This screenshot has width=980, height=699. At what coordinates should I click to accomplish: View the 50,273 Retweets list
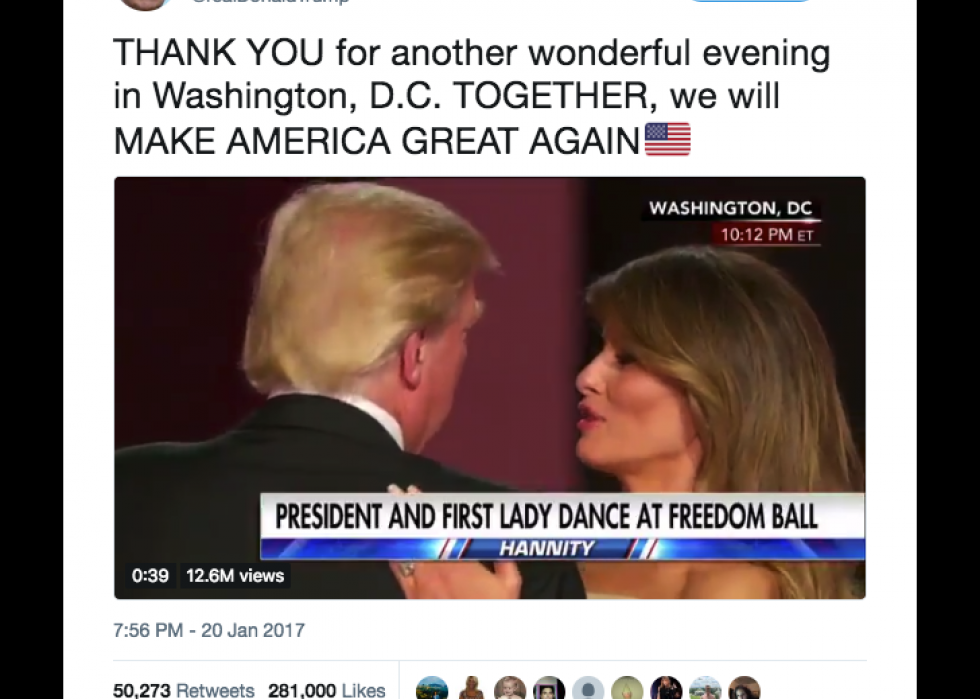tap(184, 690)
